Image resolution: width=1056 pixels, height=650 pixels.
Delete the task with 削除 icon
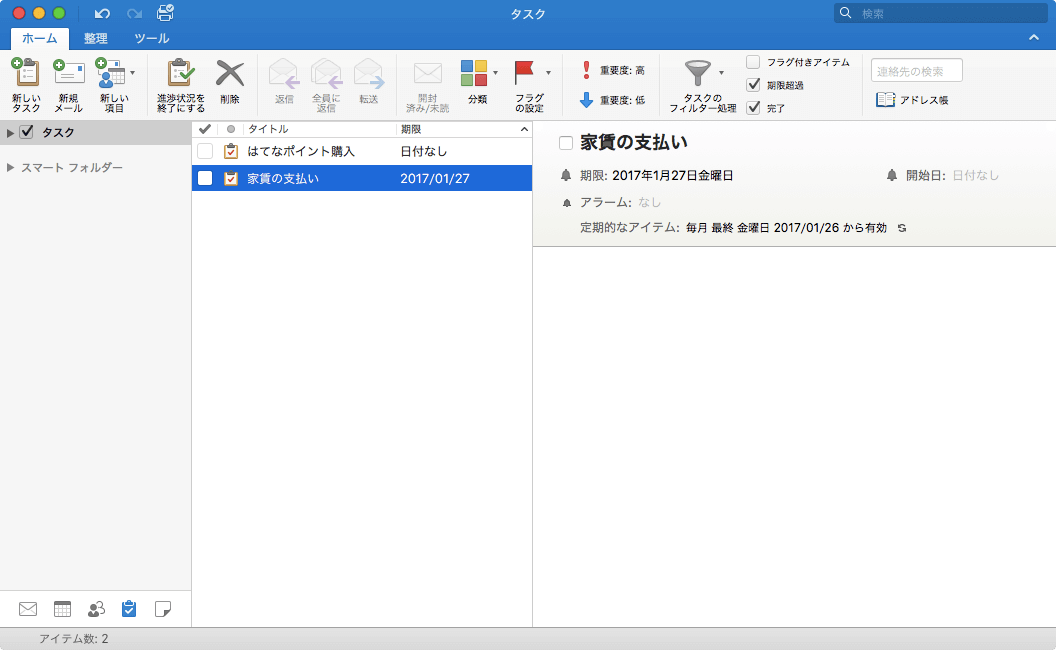[x=230, y=73]
